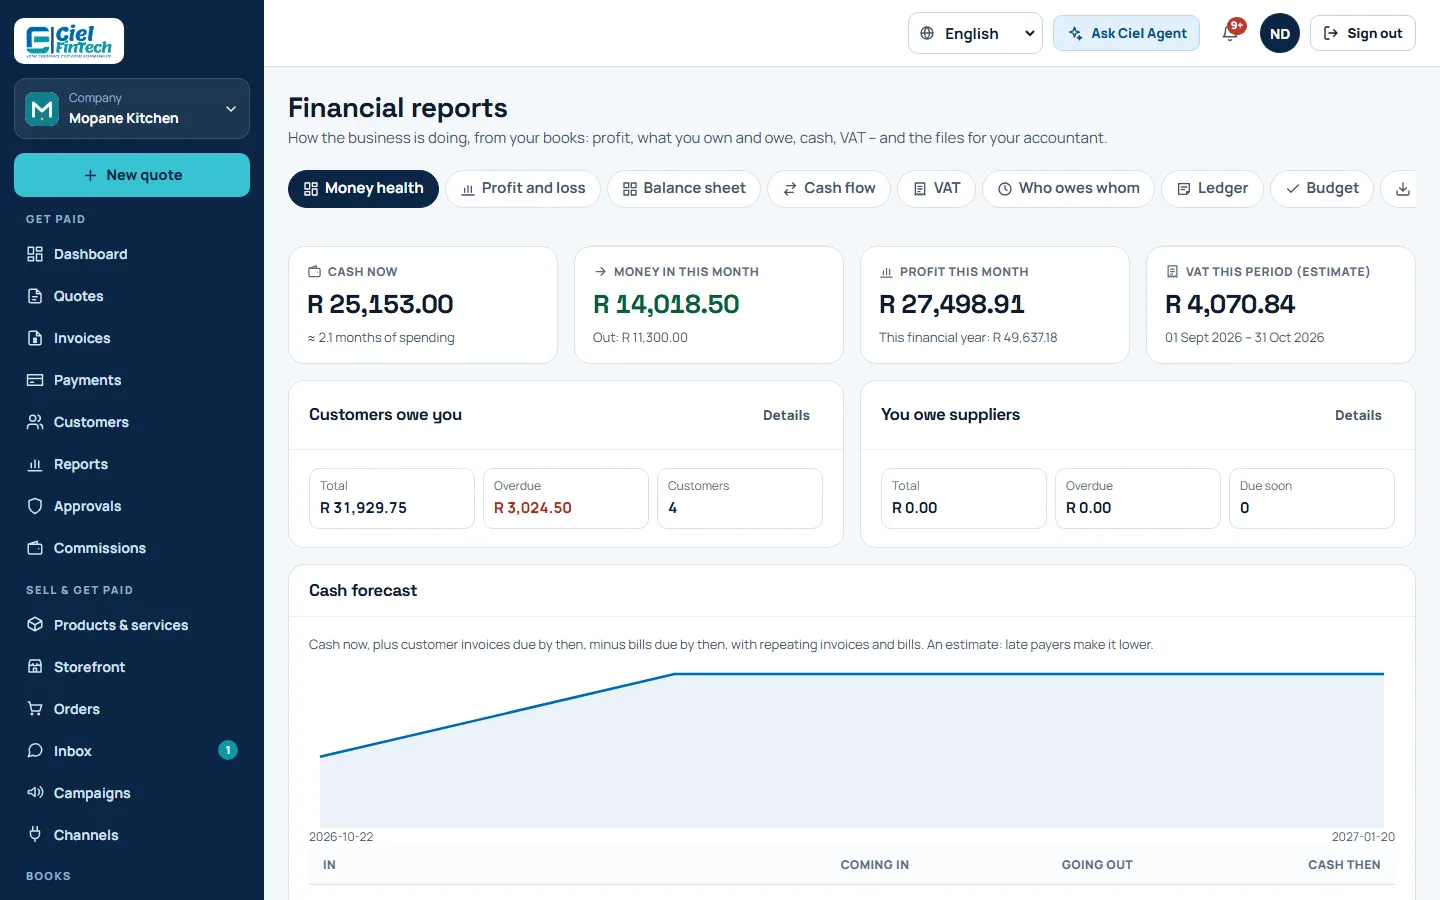Switch to the VAT tab

[936, 189]
